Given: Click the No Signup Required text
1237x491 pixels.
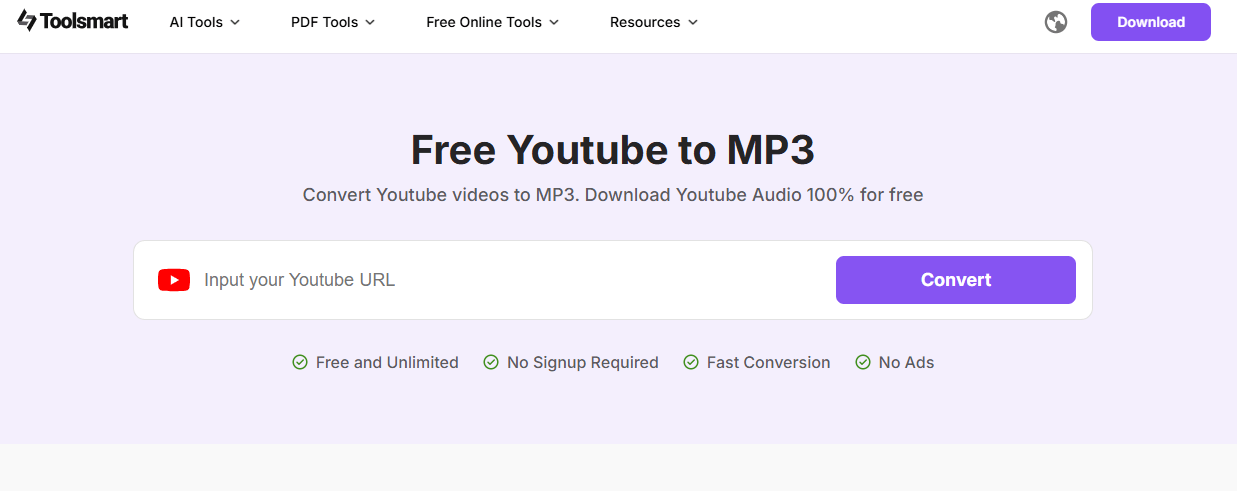Looking at the screenshot, I should (583, 362).
